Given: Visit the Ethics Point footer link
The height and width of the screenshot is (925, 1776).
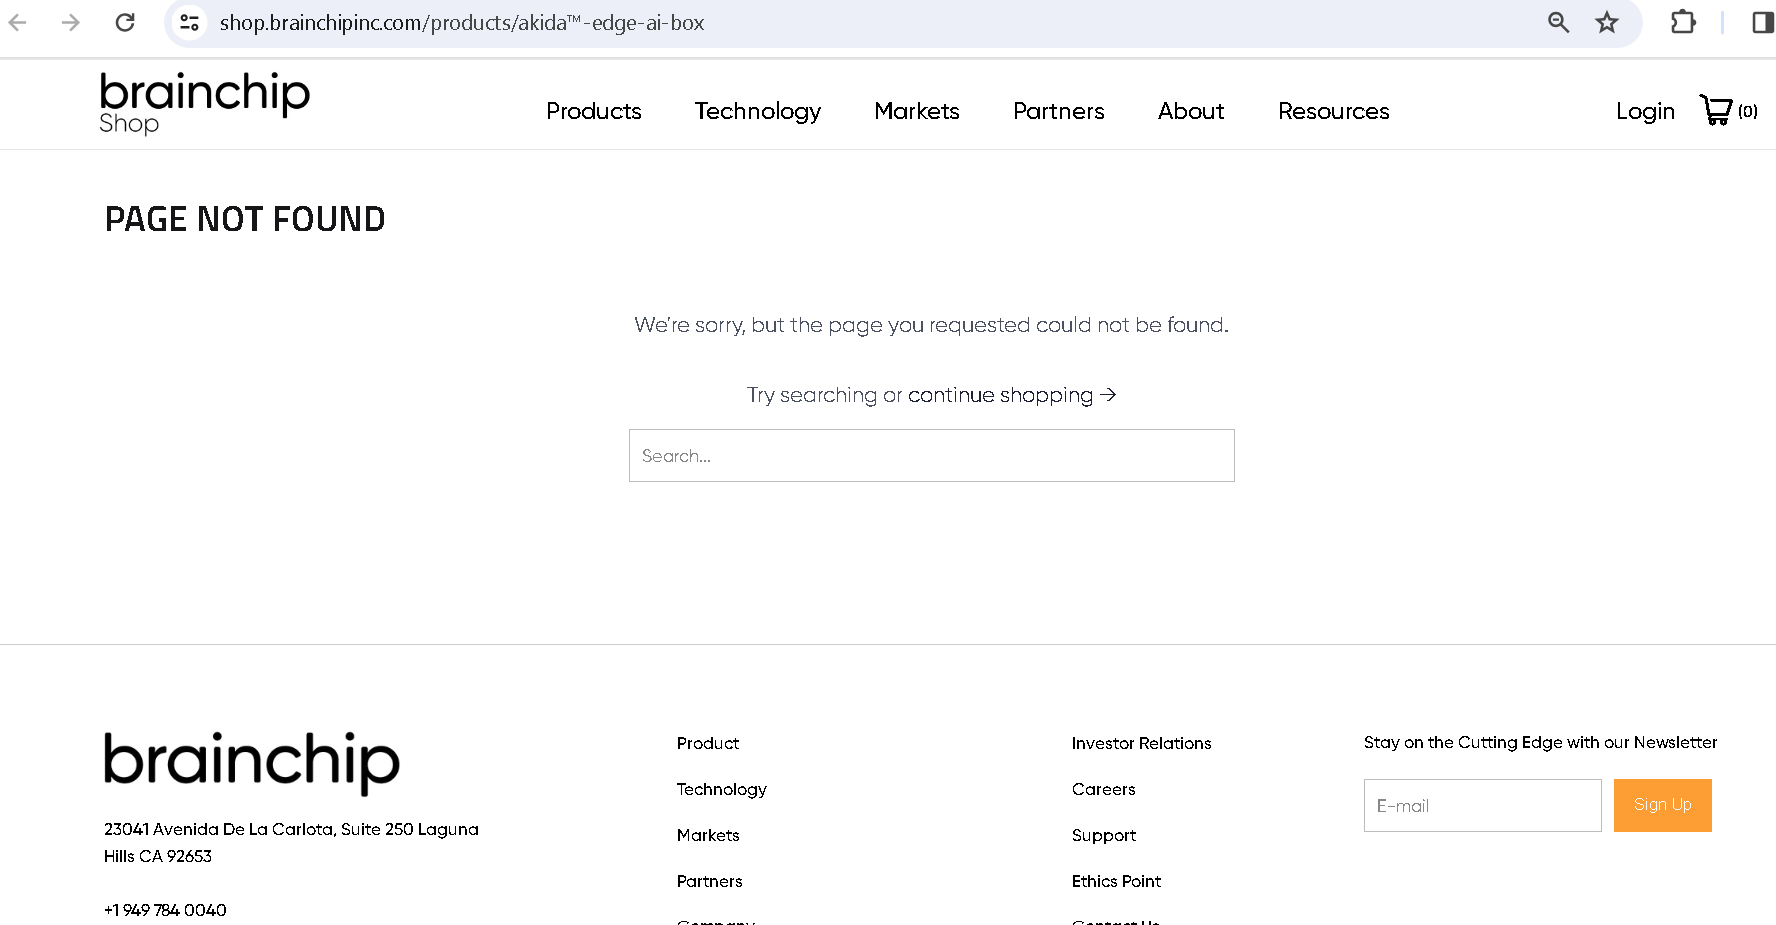Looking at the screenshot, I should (x=1116, y=881).
